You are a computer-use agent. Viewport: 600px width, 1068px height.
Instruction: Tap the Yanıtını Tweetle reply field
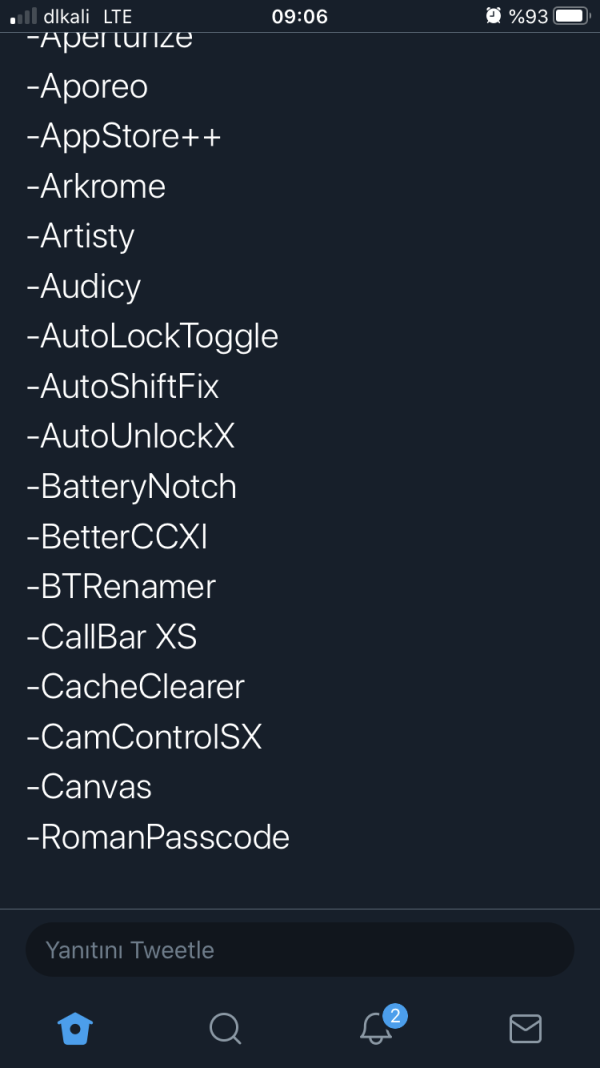pyautogui.click(x=299, y=949)
